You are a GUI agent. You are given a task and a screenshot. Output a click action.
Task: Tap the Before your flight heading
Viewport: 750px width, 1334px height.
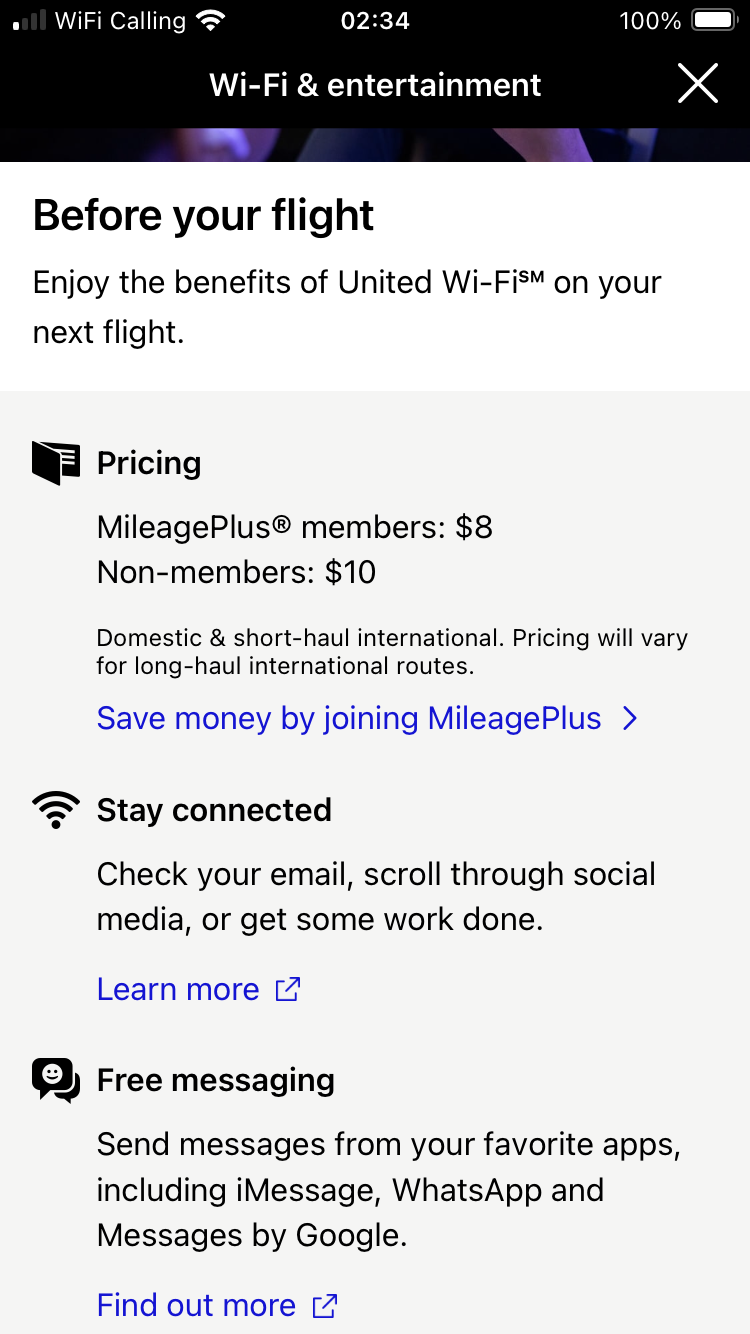click(204, 216)
